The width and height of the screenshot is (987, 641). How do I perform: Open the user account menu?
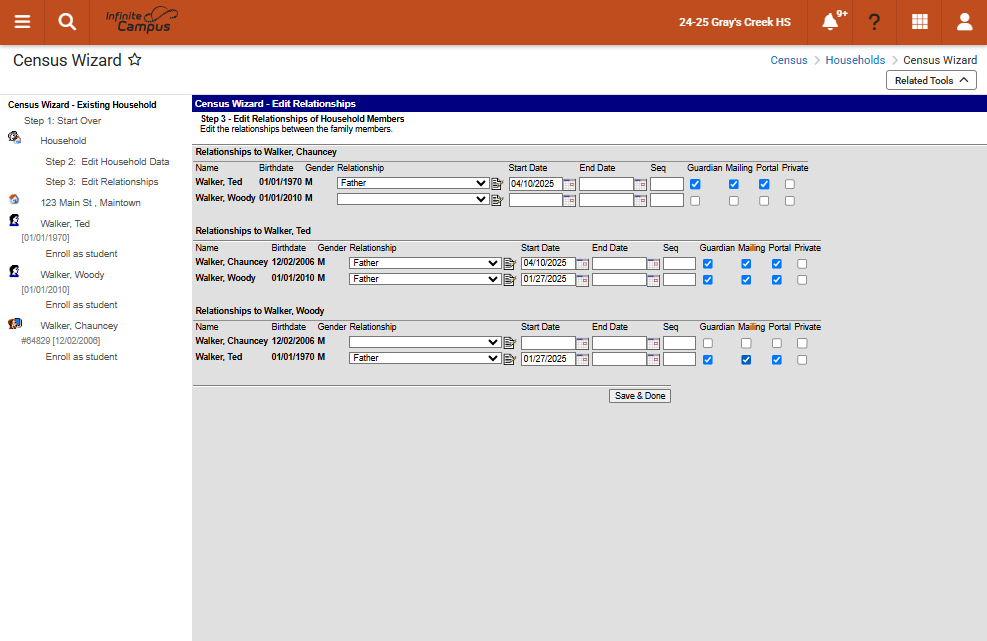[964, 22]
